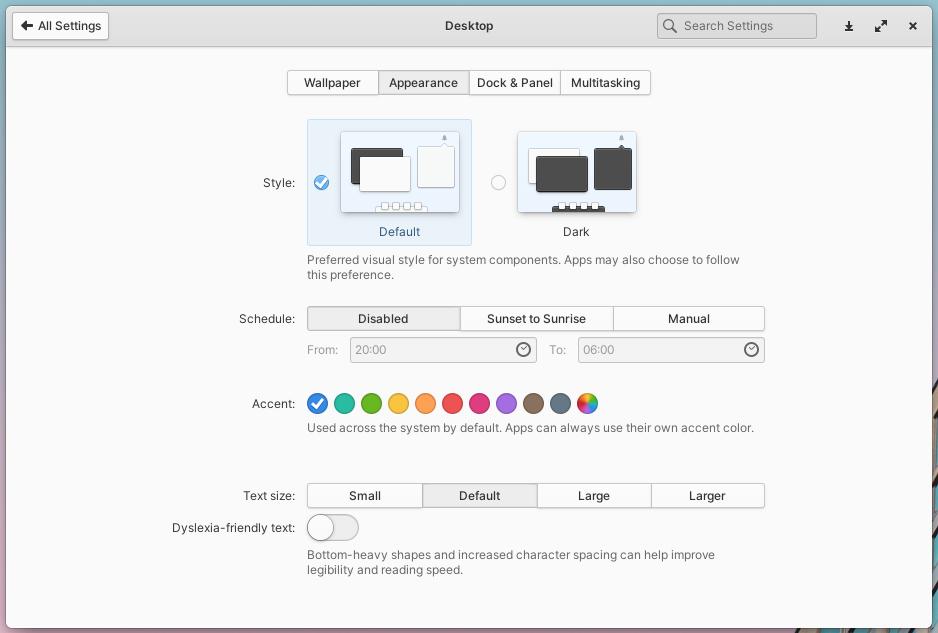Set schedule to Sunset to Sunrise
The height and width of the screenshot is (633, 938).
pos(536,318)
